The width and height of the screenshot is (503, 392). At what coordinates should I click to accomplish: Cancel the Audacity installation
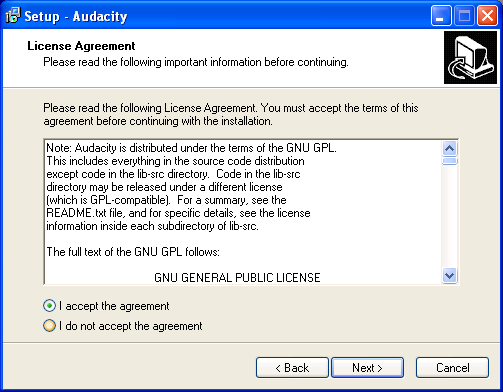point(452,368)
